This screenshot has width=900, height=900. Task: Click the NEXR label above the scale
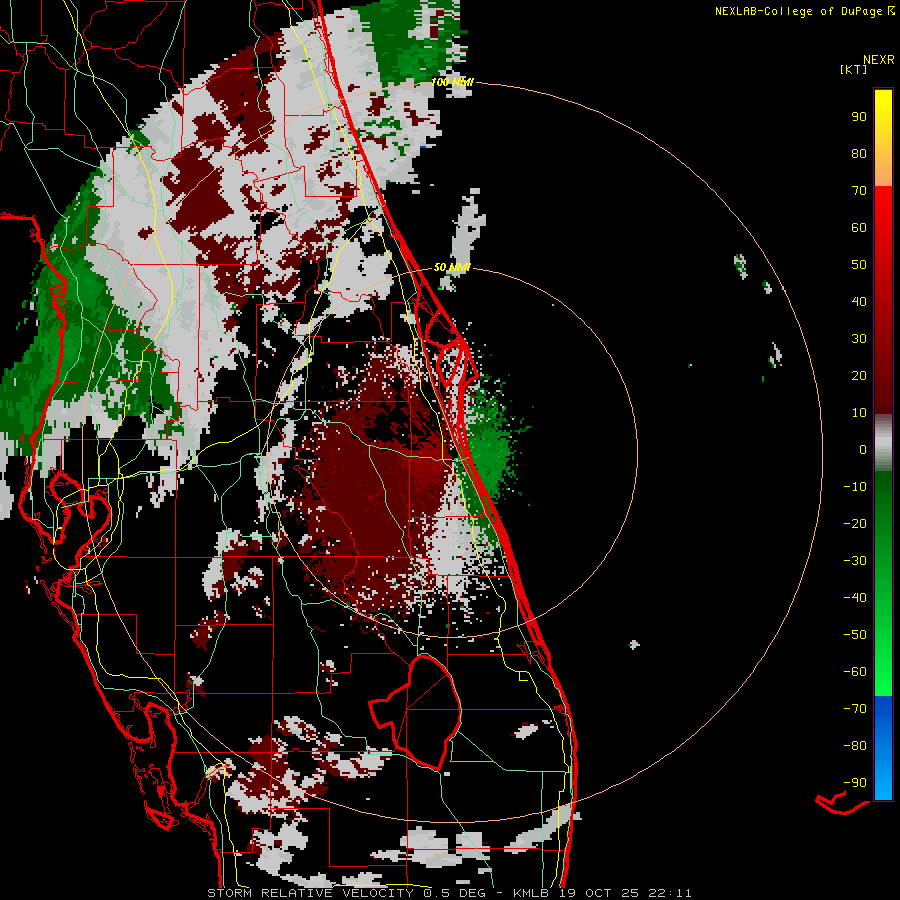click(879, 60)
